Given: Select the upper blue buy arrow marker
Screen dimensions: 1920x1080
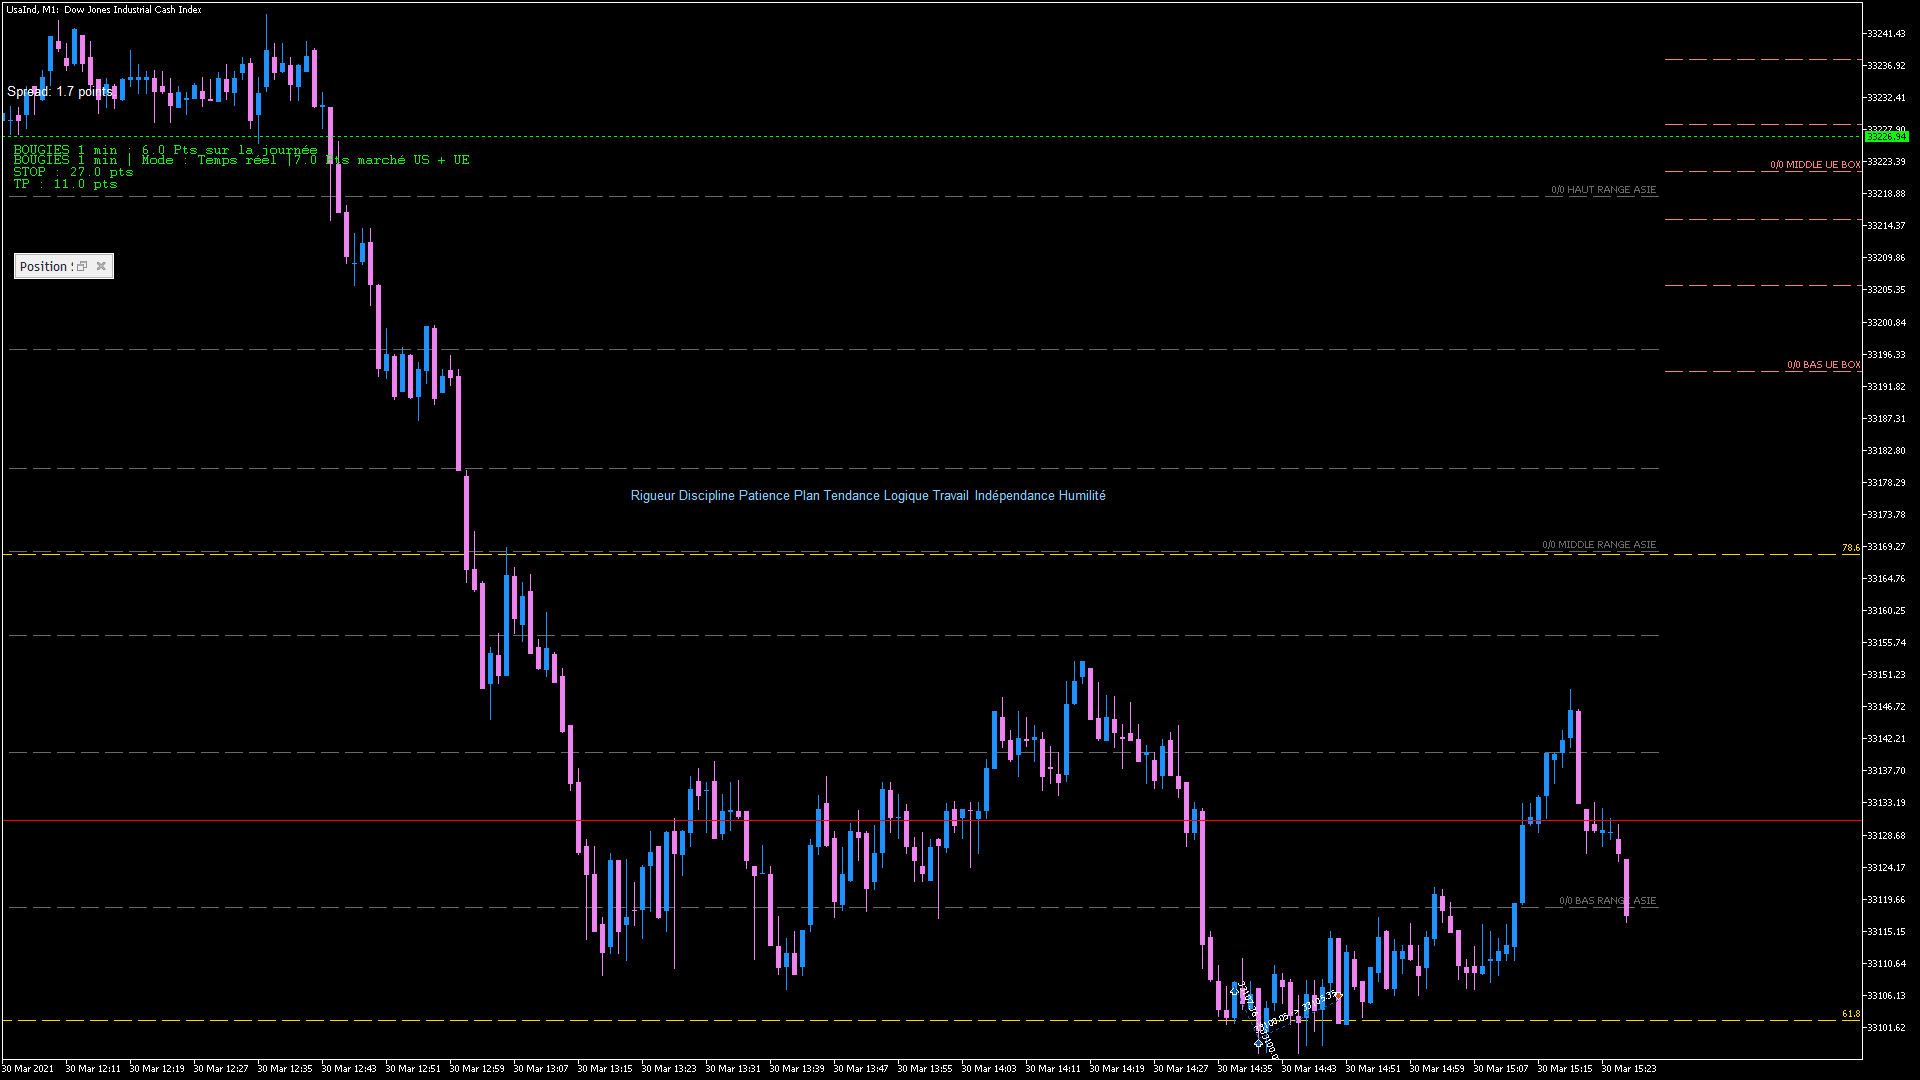Looking at the screenshot, I should click(1234, 991).
